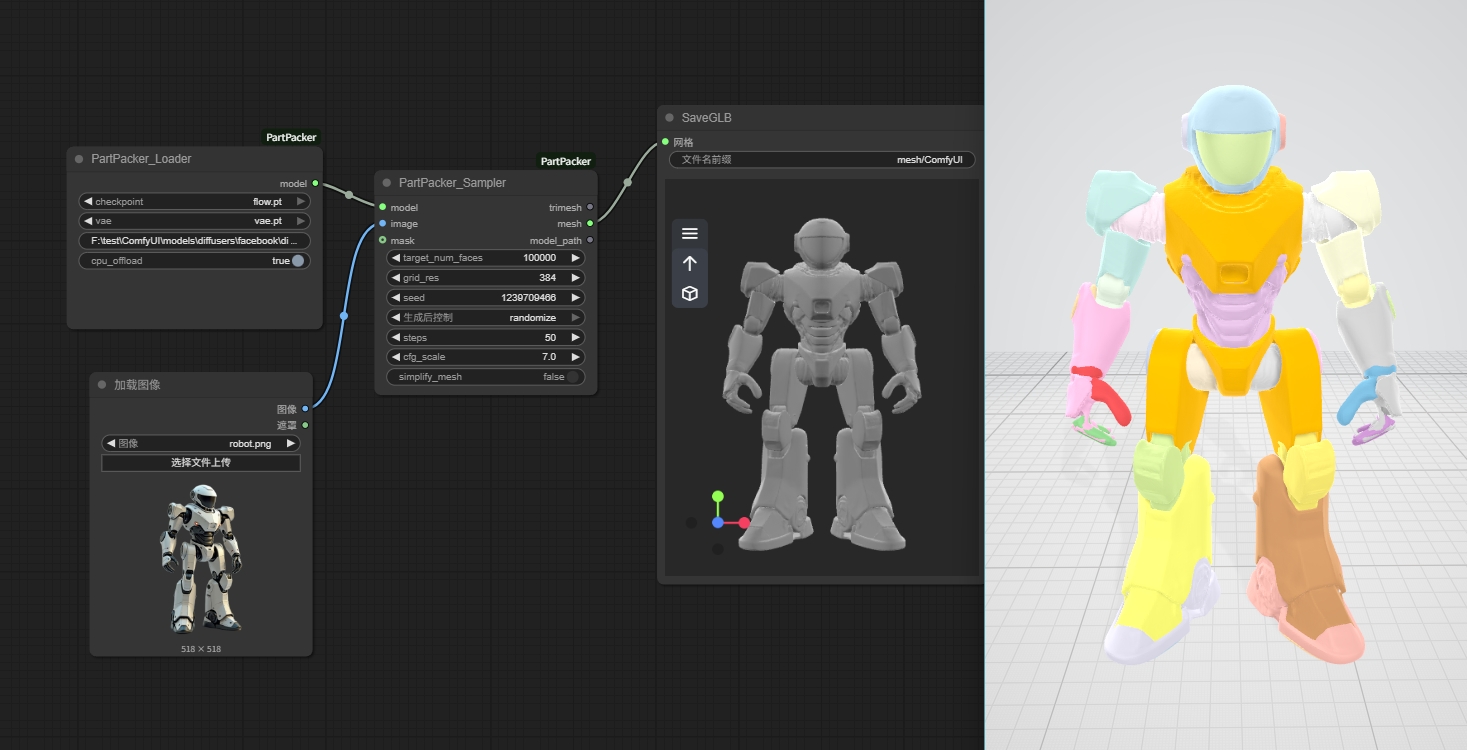Click the cube icon in SaveGLB preview

(x=689, y=293)
